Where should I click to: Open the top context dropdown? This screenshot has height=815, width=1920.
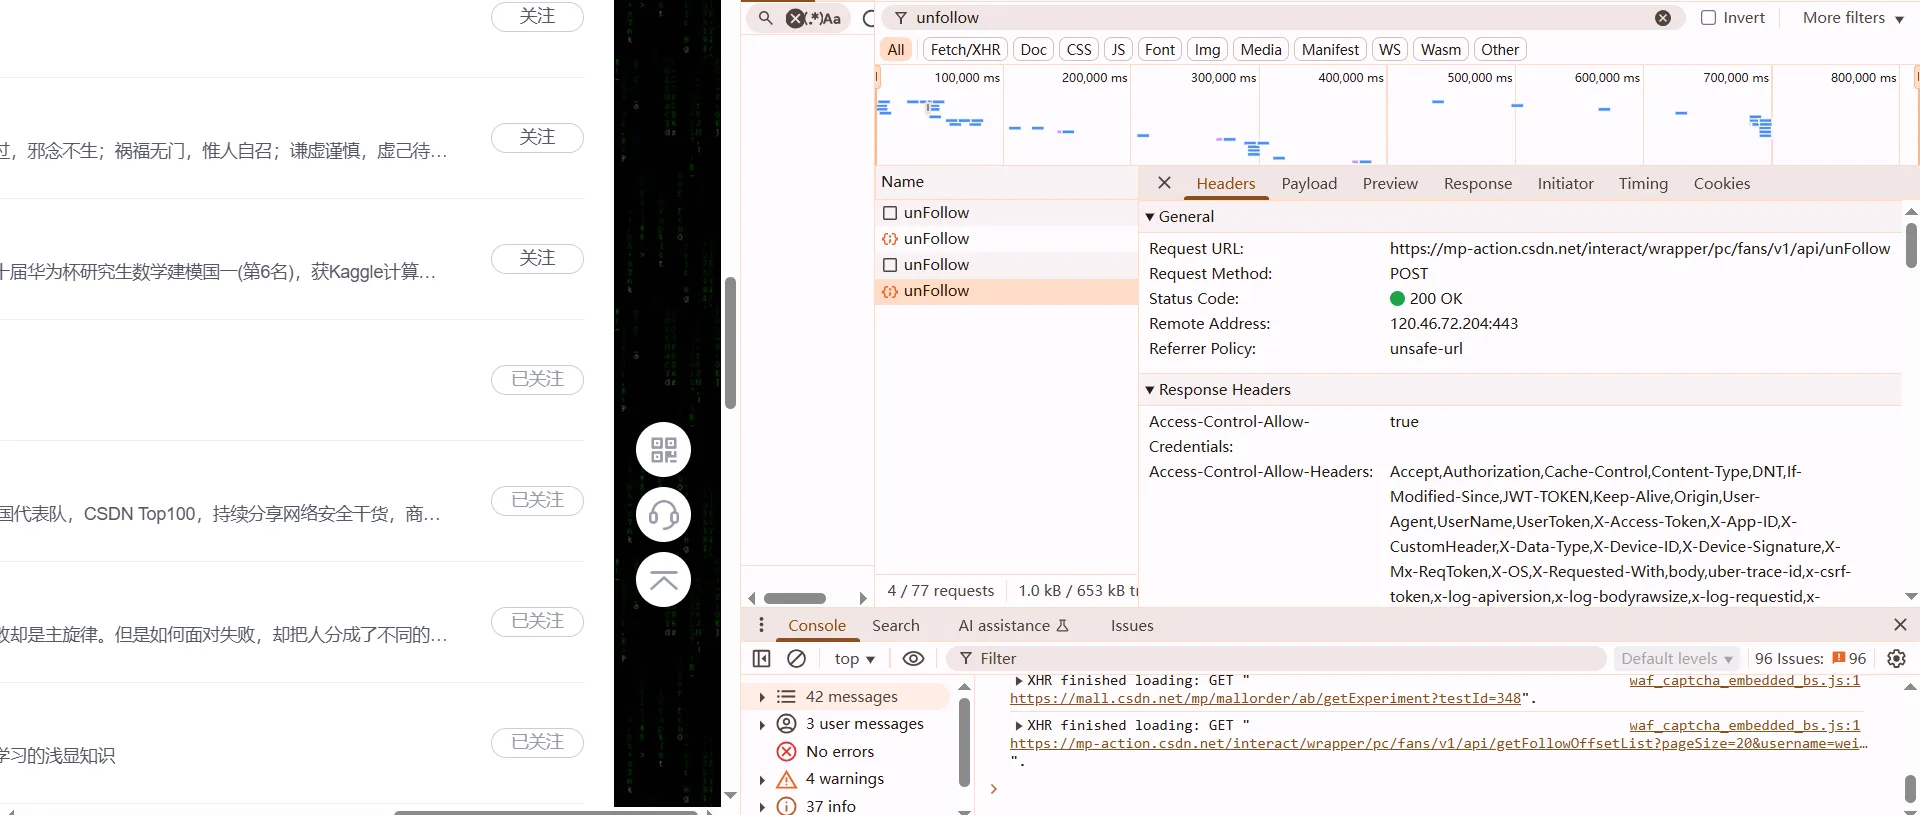(855, 658)
